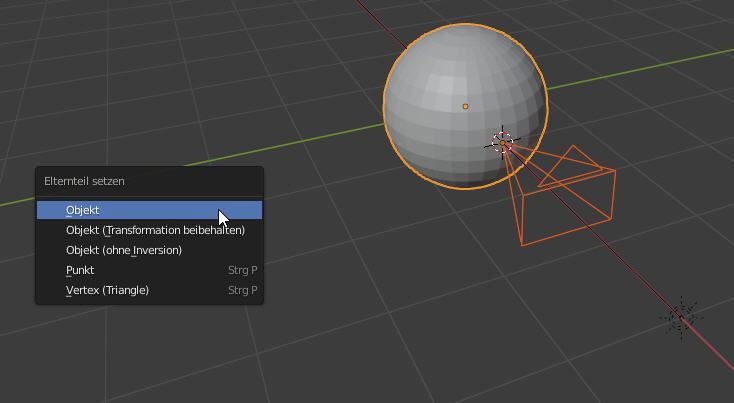
Task: Select the light object with dashed circle
Action: tap(681, 318)
